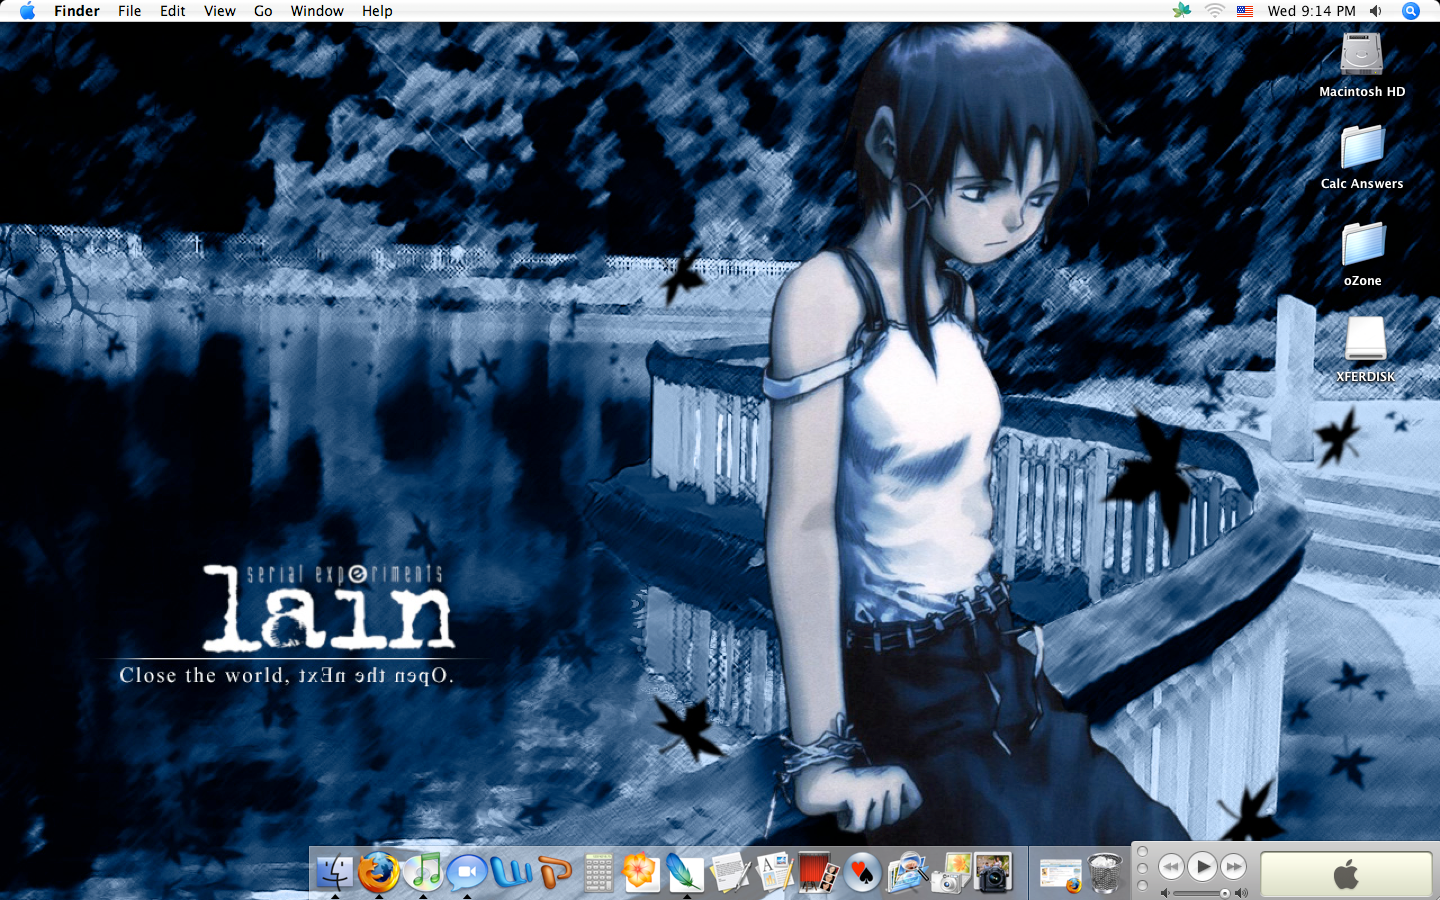Open the Trash in the dock

click(x=1104, y=872)
